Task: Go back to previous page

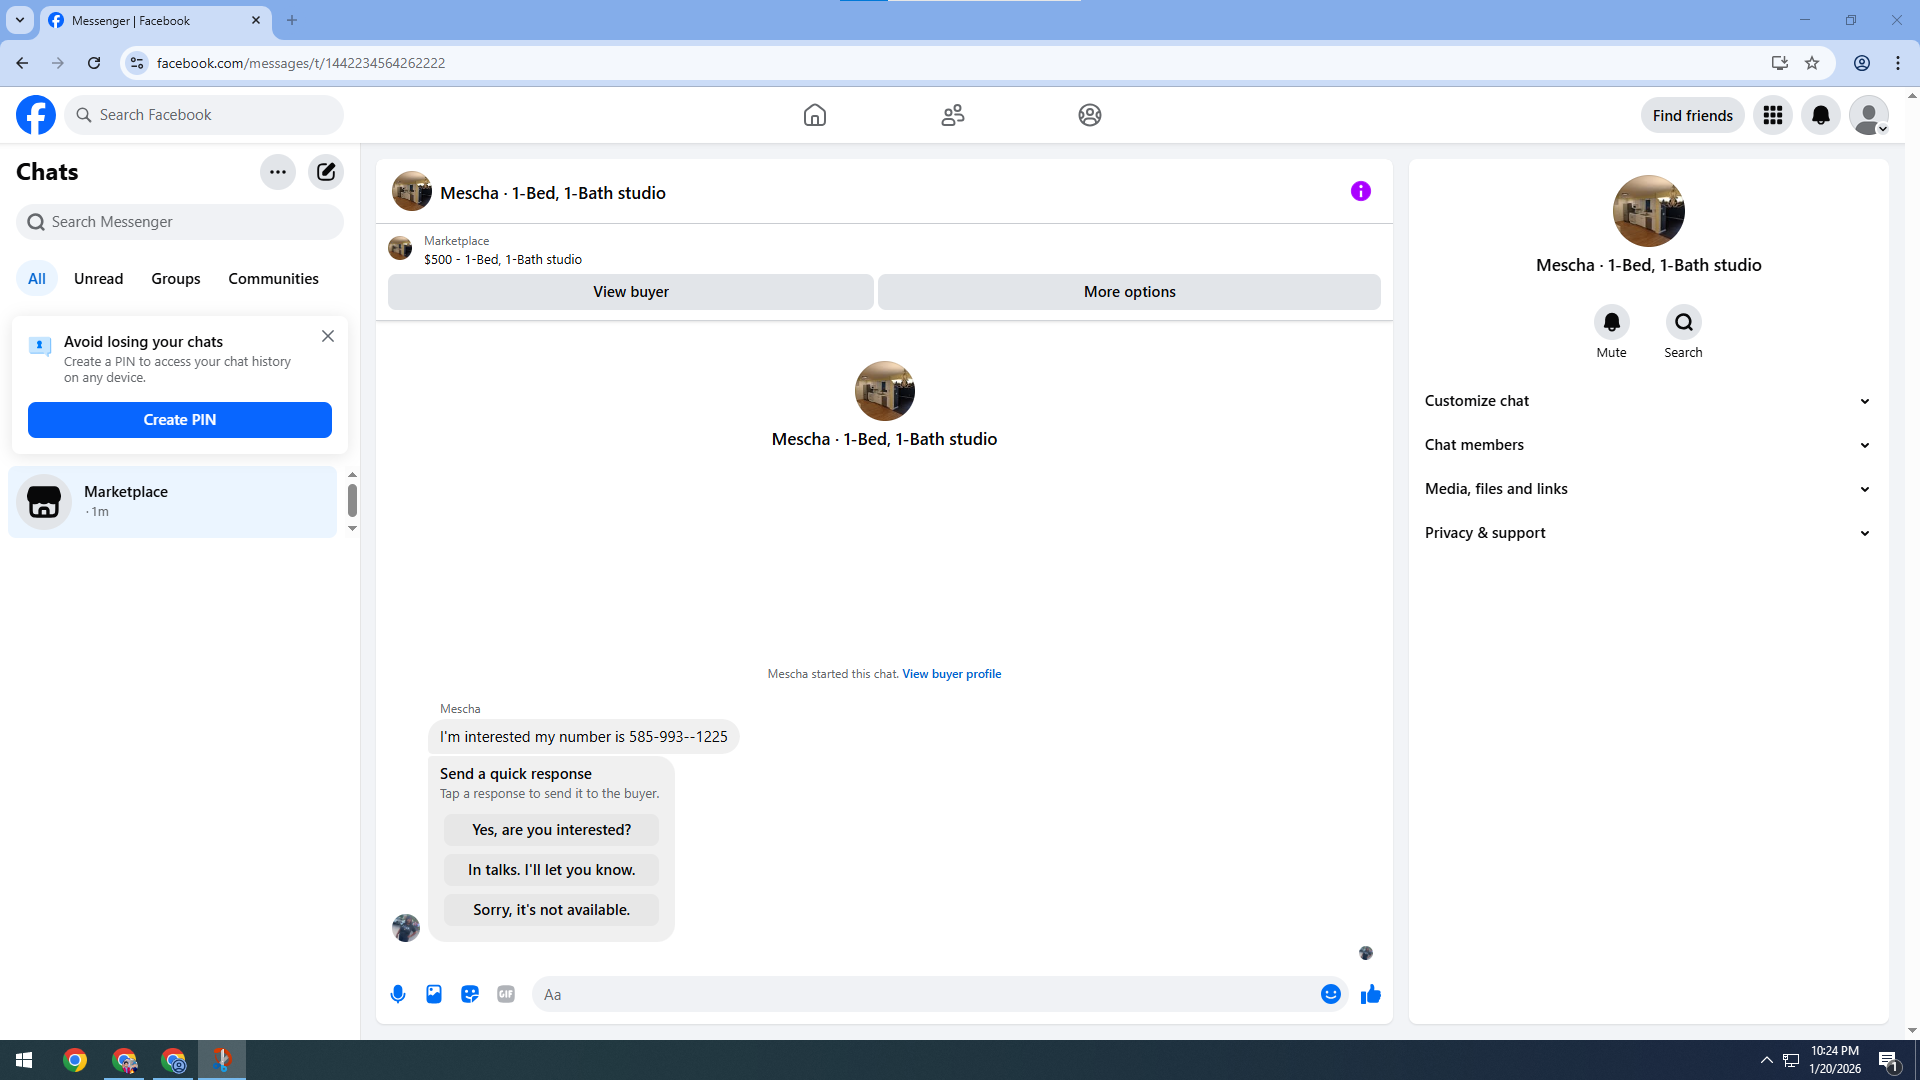Action: (x=22, y=63)
